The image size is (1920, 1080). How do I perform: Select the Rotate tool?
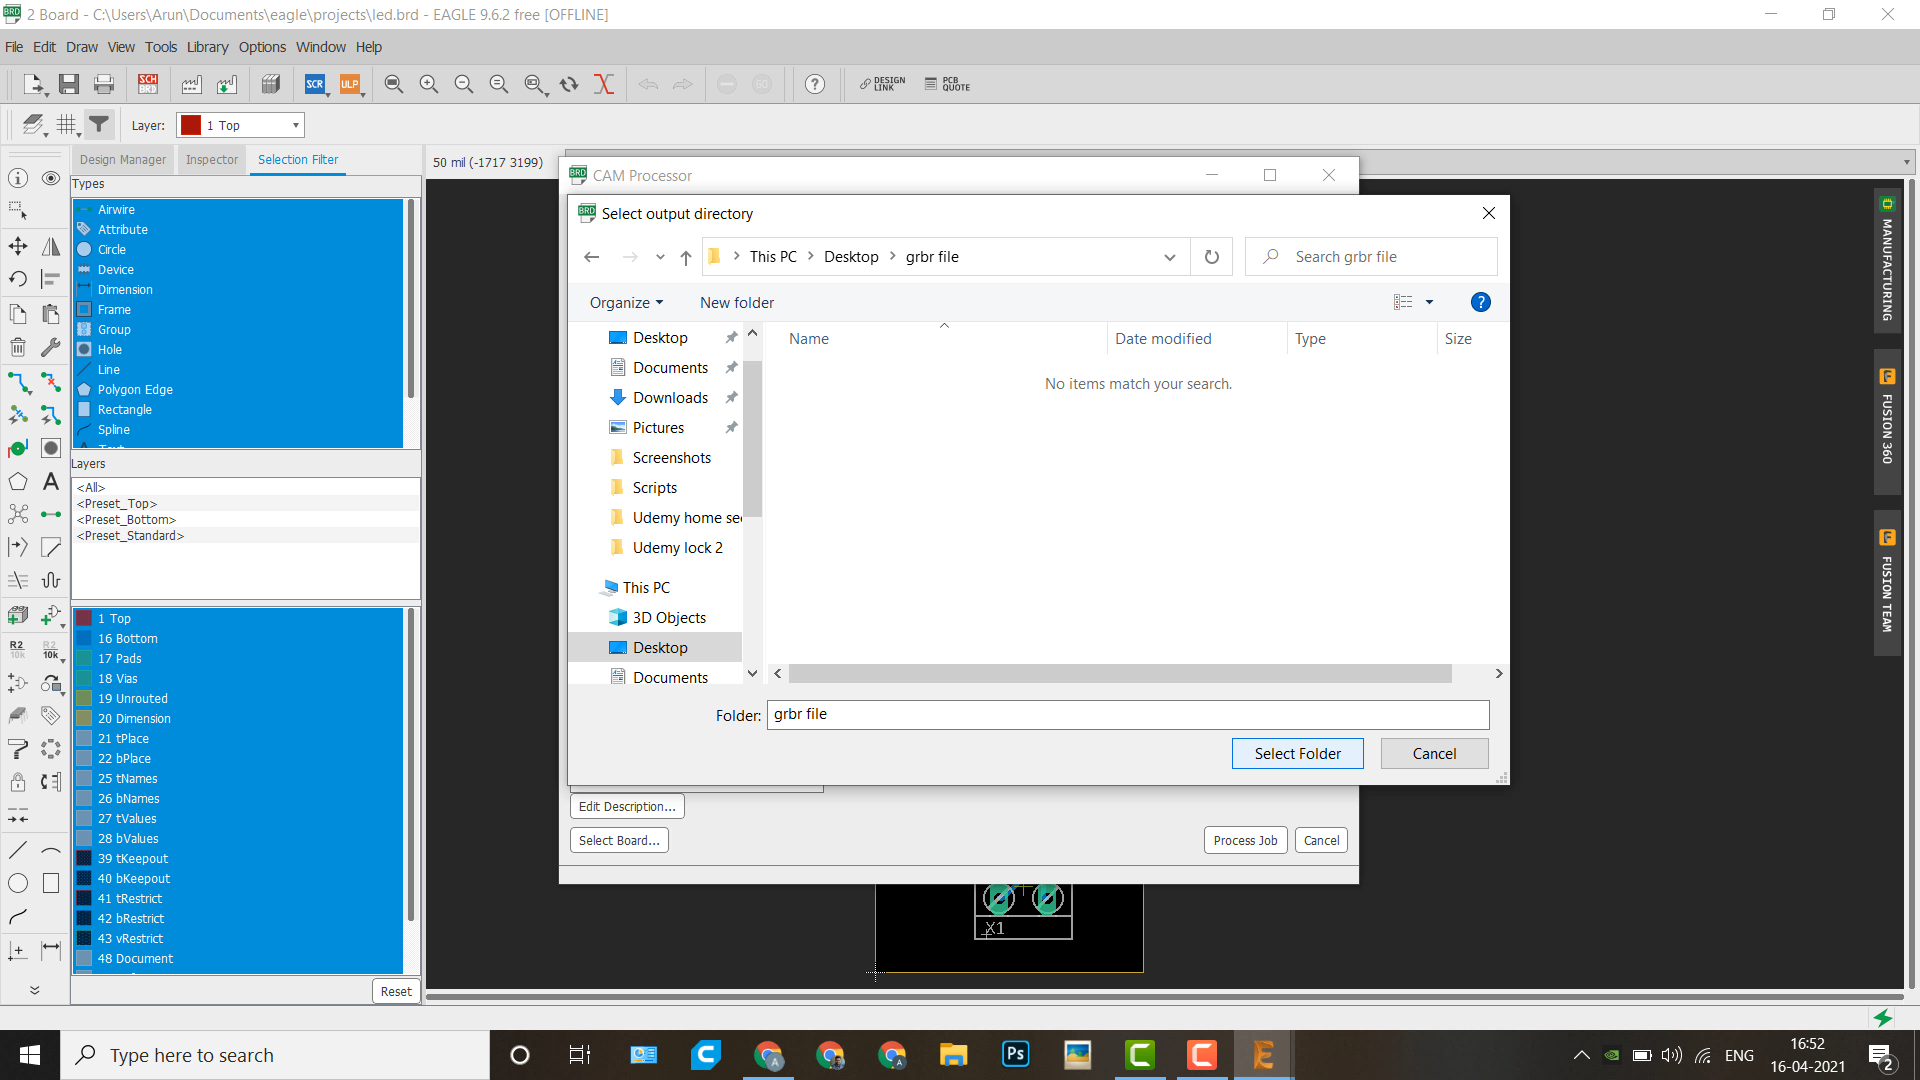(18, 279)
